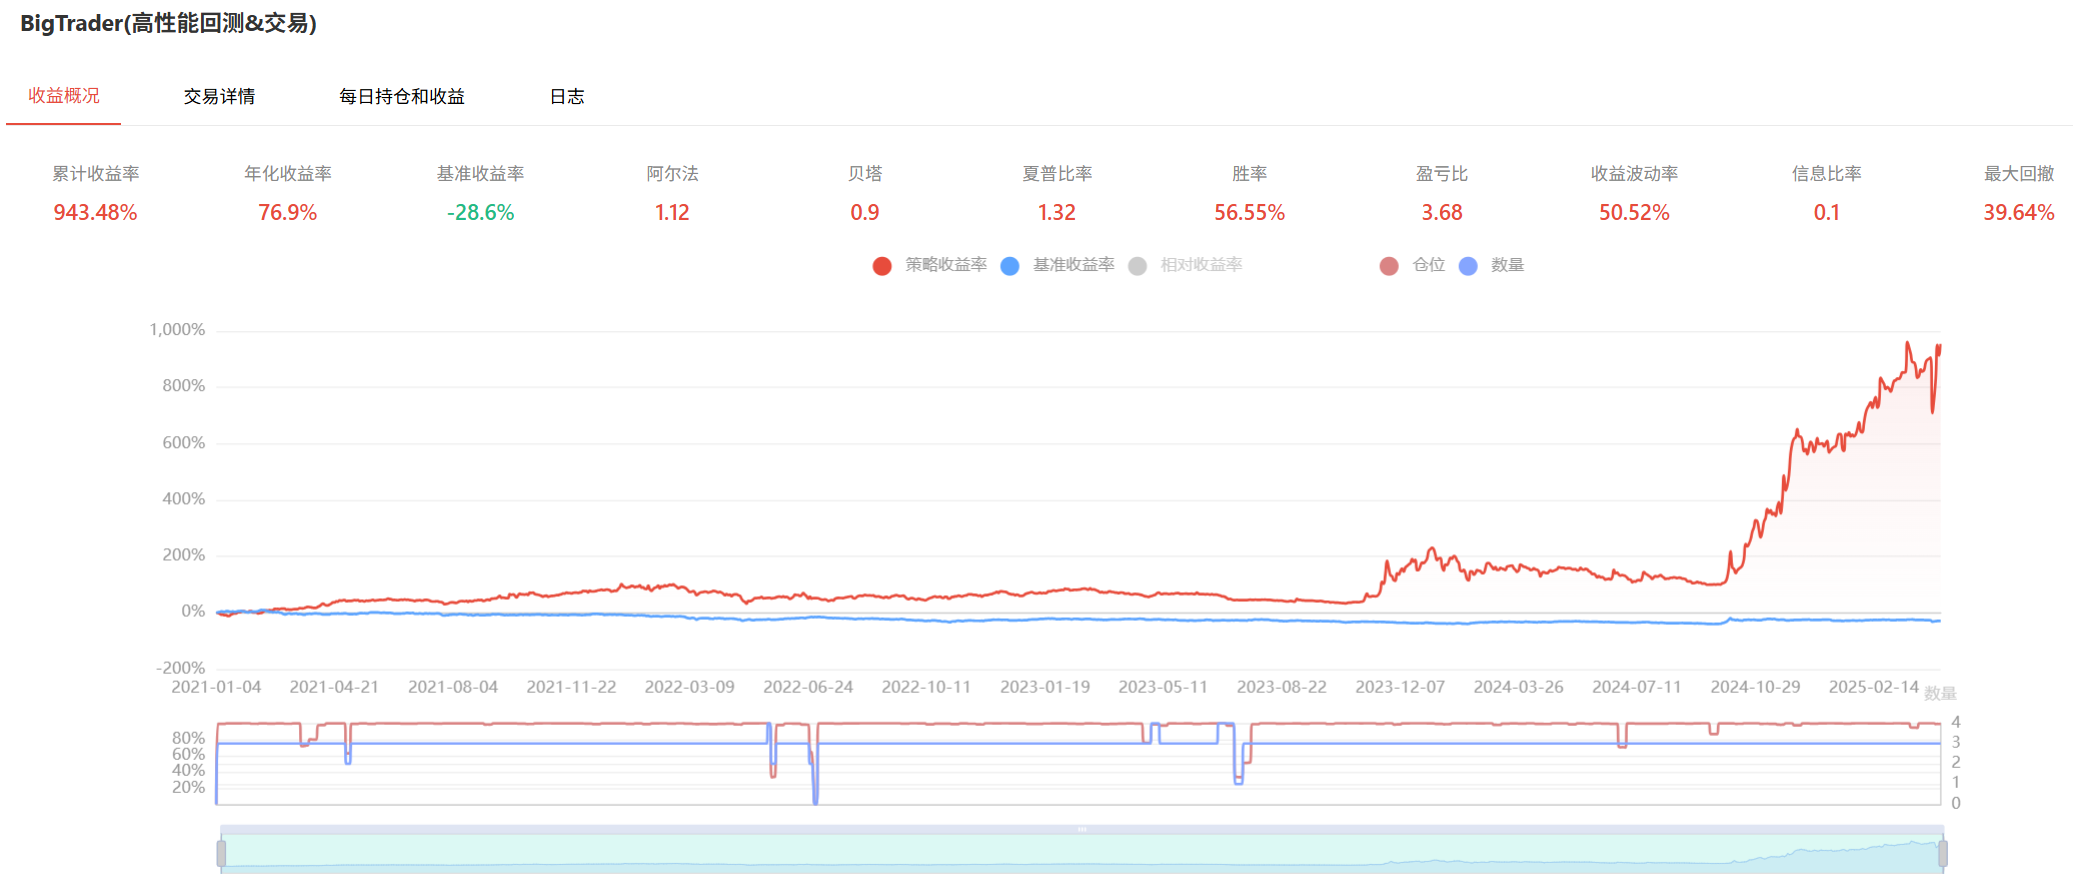
Task: Open the 日志 tab
Action: (x=567, y=97)
